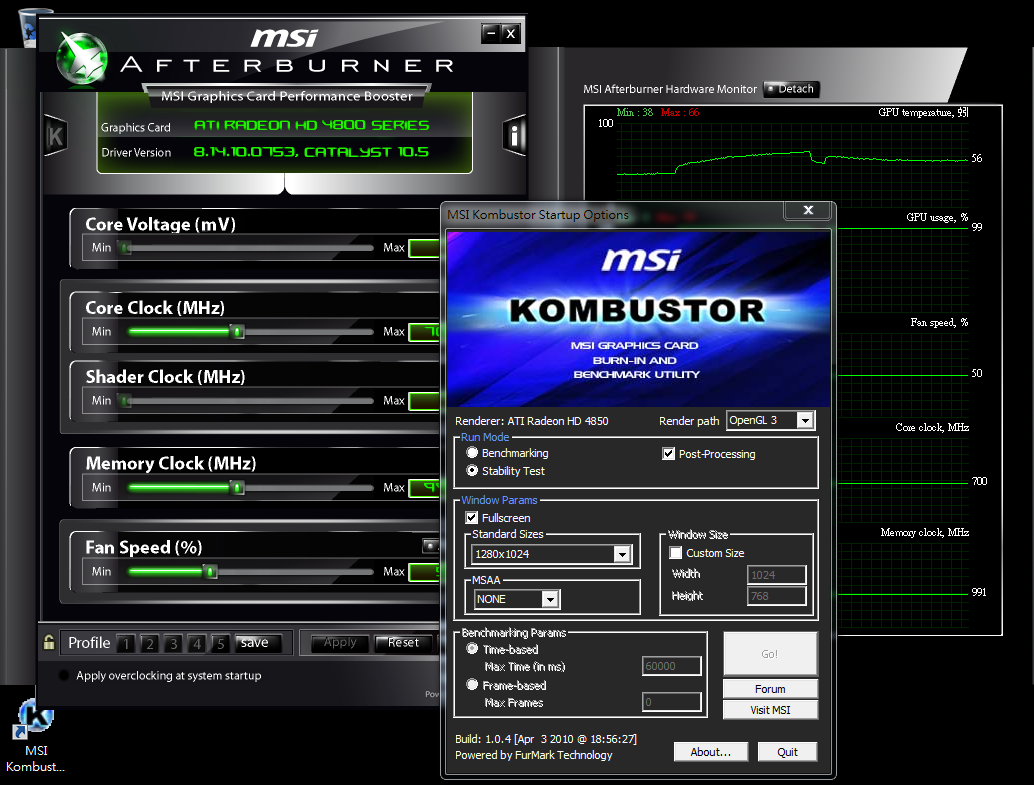Open the MSI Kombustor desktop shortcut
The image size is (1034, 785).
(35, 736)
